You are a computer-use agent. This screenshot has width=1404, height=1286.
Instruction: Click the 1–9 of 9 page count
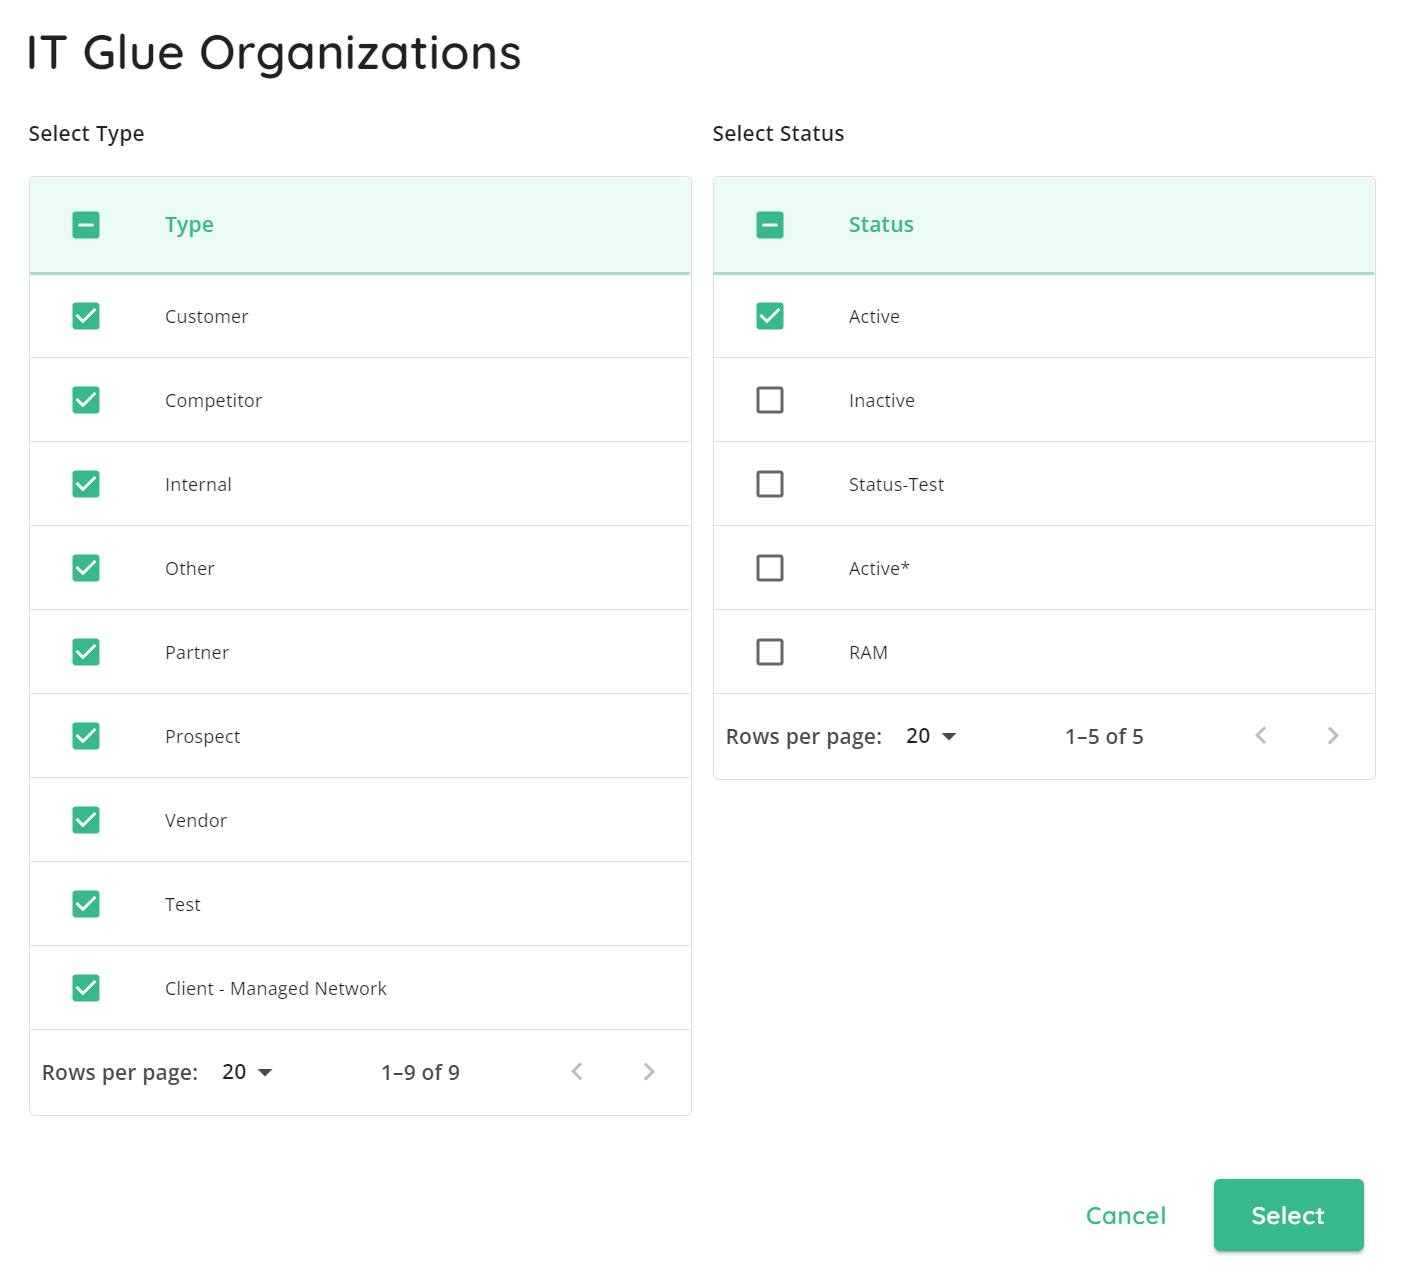420,1072
